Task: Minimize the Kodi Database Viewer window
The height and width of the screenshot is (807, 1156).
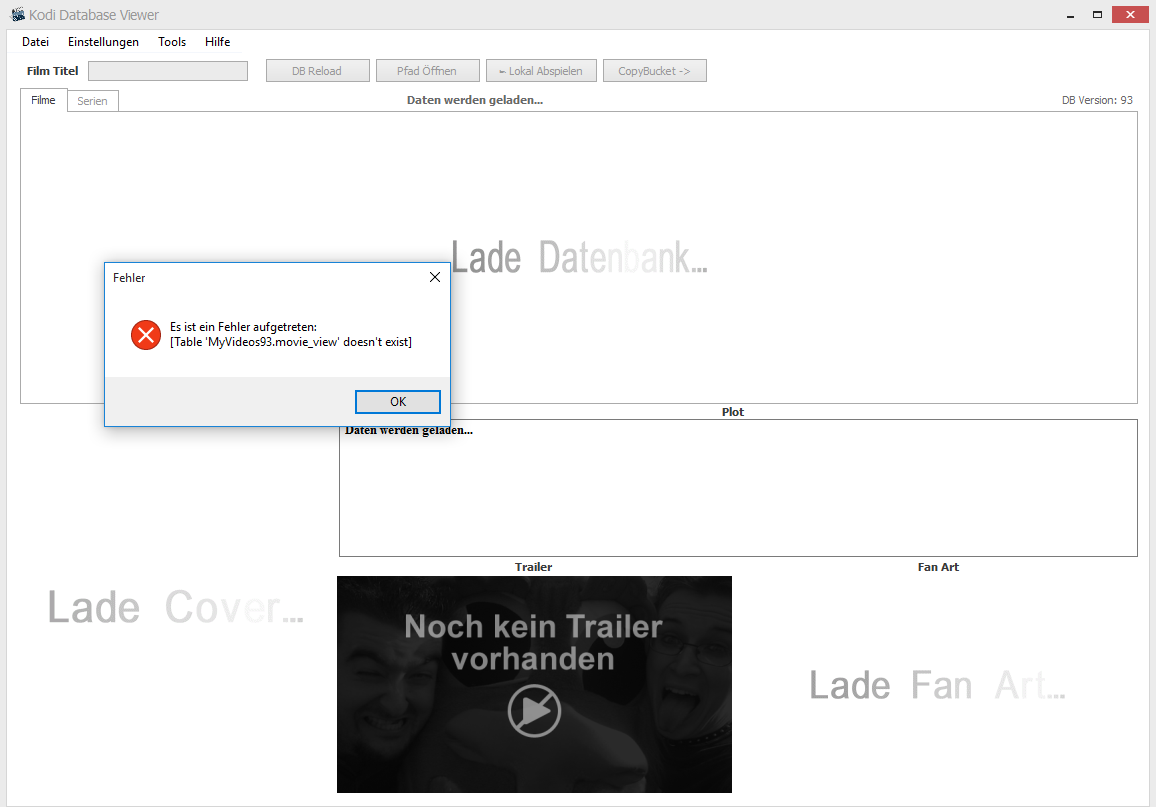Action: click(x=1070, y=15)
